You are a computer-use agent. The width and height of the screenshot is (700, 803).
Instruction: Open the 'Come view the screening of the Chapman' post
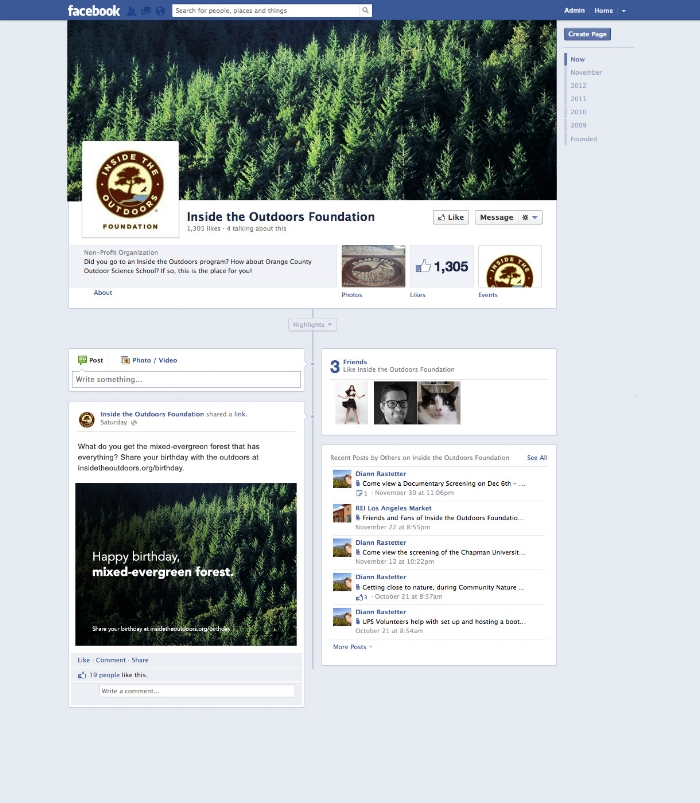click(443, 553)
